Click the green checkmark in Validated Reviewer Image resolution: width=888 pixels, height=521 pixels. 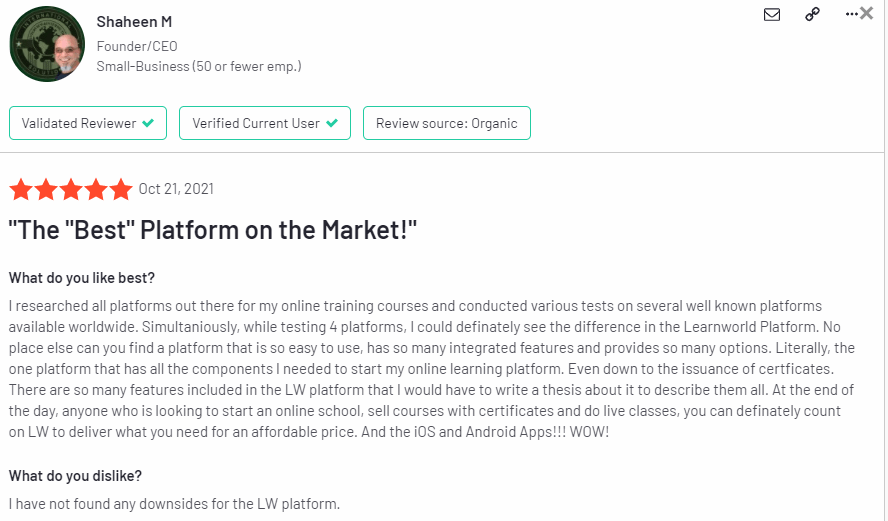coord(148,123)
